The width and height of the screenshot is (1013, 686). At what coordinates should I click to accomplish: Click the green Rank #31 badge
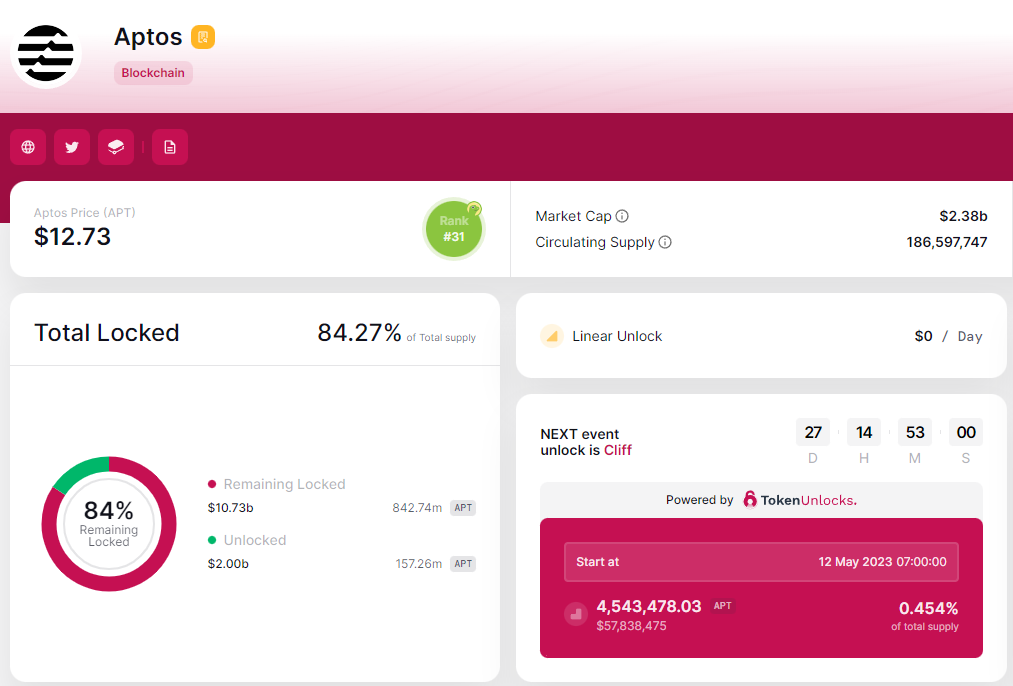(454, 229)
